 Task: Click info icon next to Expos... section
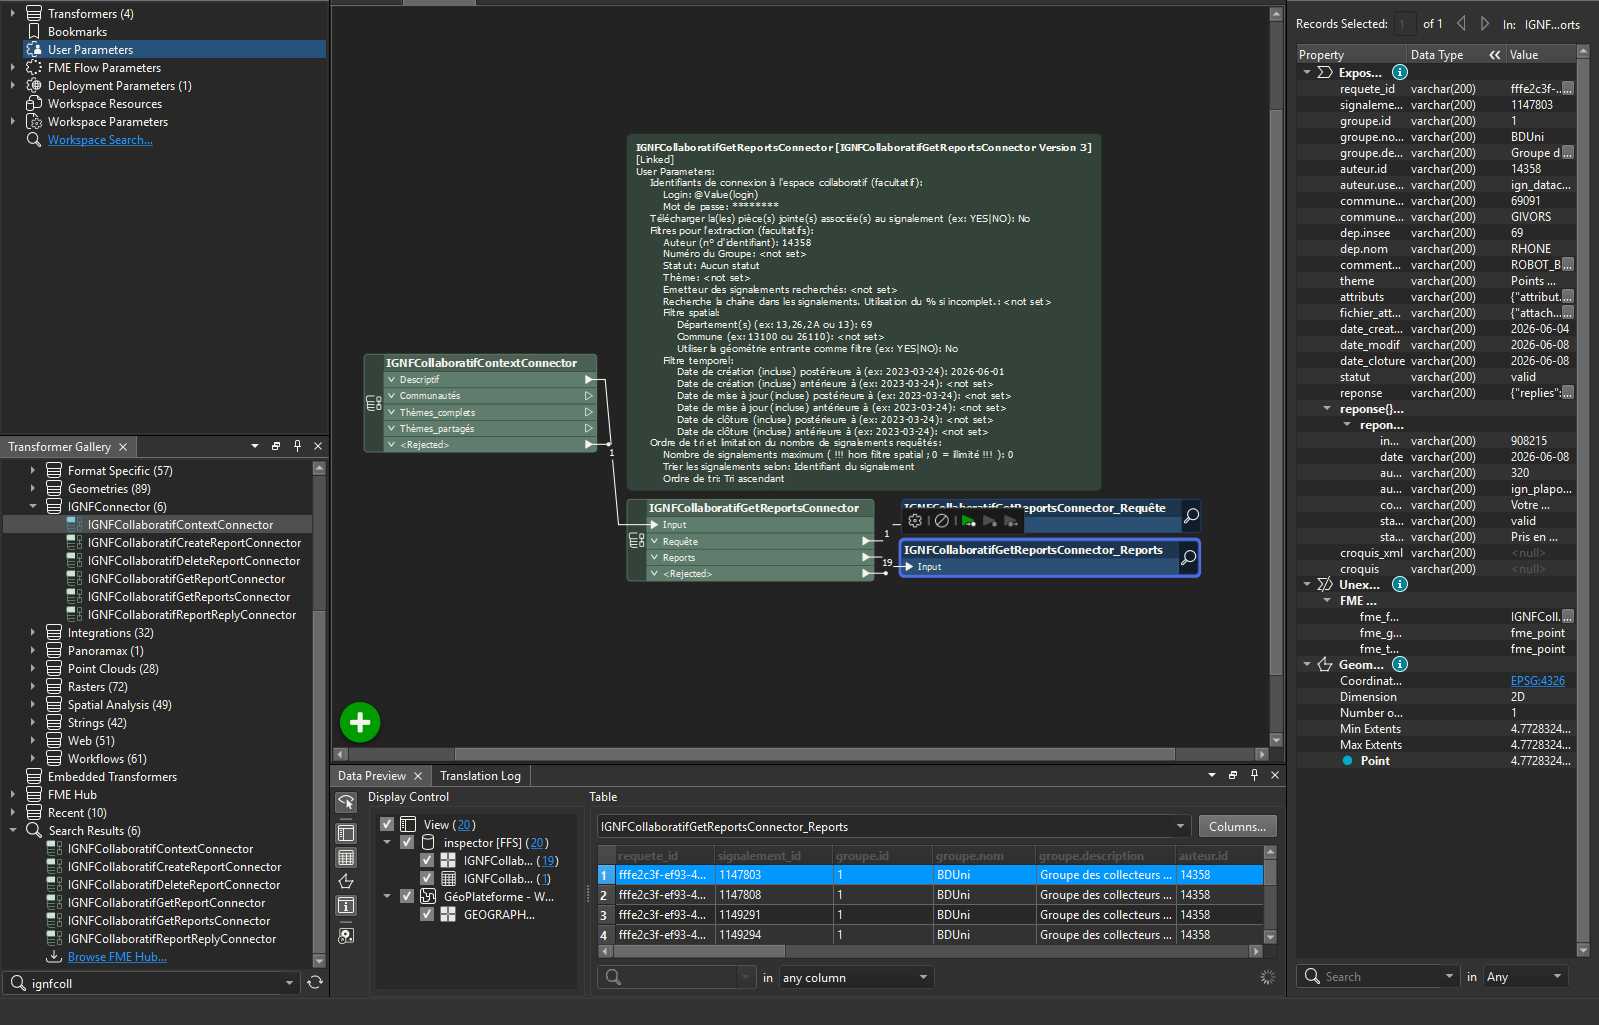[1400, 72]
